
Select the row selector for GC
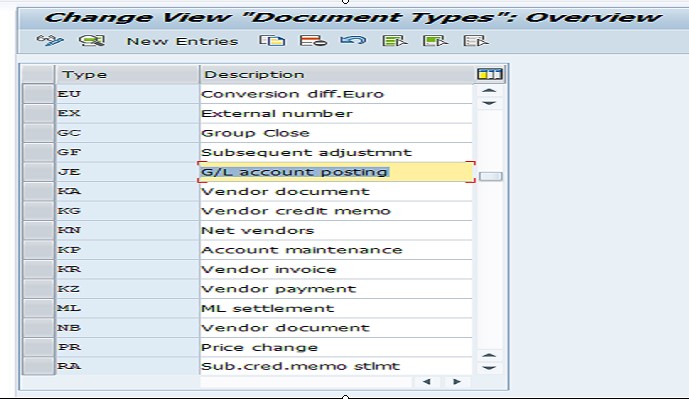[x=38, y=133]
